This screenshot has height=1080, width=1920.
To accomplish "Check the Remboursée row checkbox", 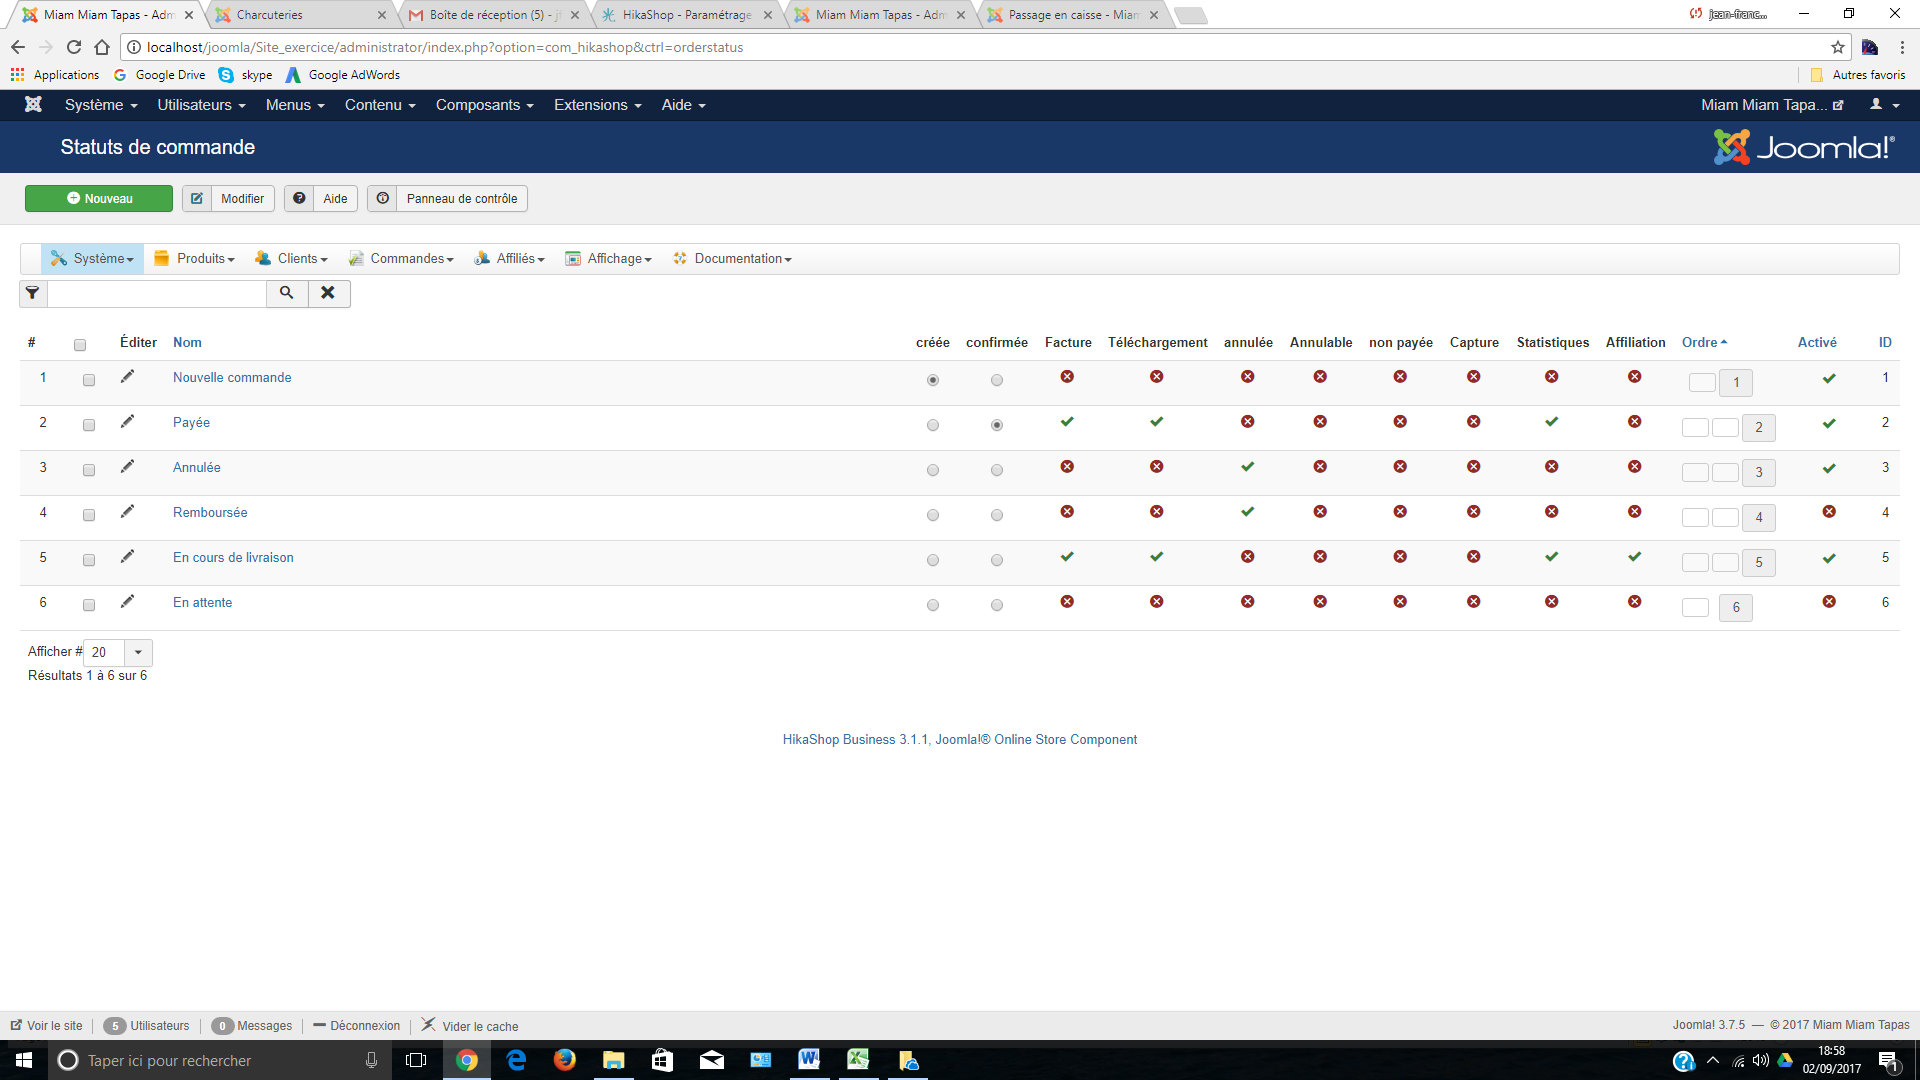I will click(89, 515).
